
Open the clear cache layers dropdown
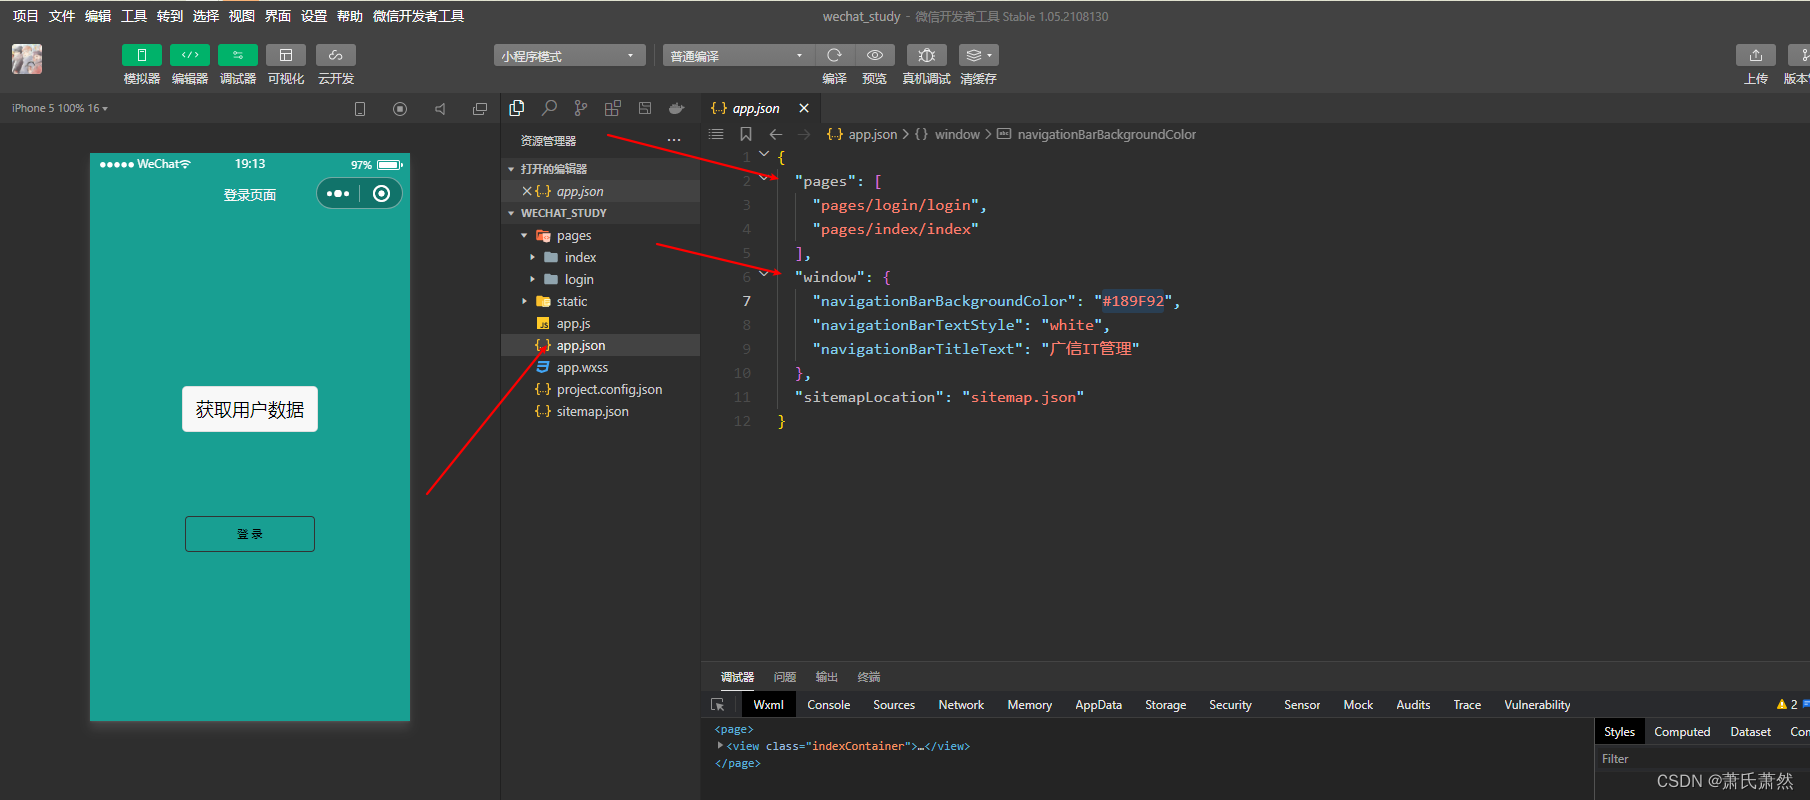[978, 55]
